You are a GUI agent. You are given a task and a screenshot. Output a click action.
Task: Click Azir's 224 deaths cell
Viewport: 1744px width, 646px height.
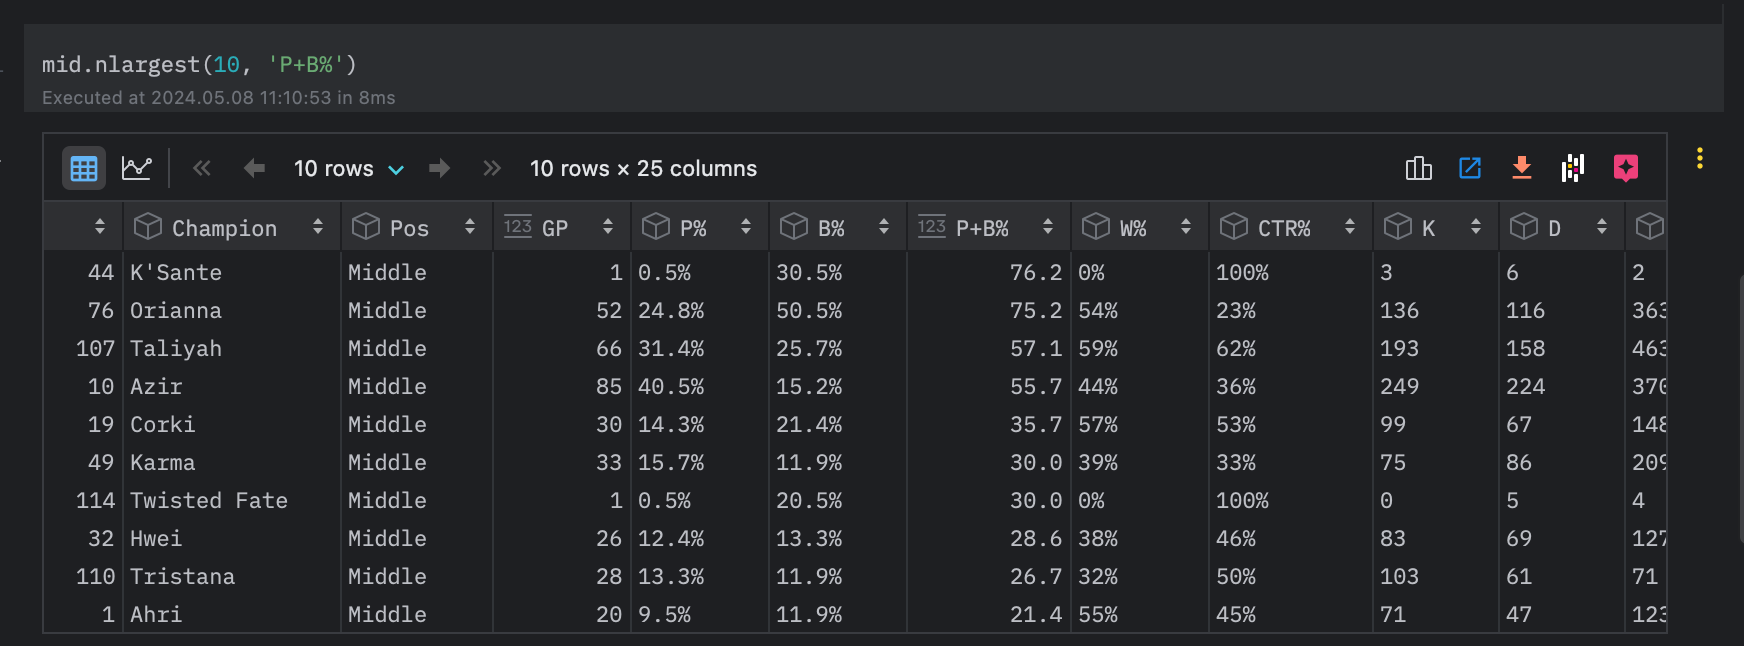click(1562, 386)
